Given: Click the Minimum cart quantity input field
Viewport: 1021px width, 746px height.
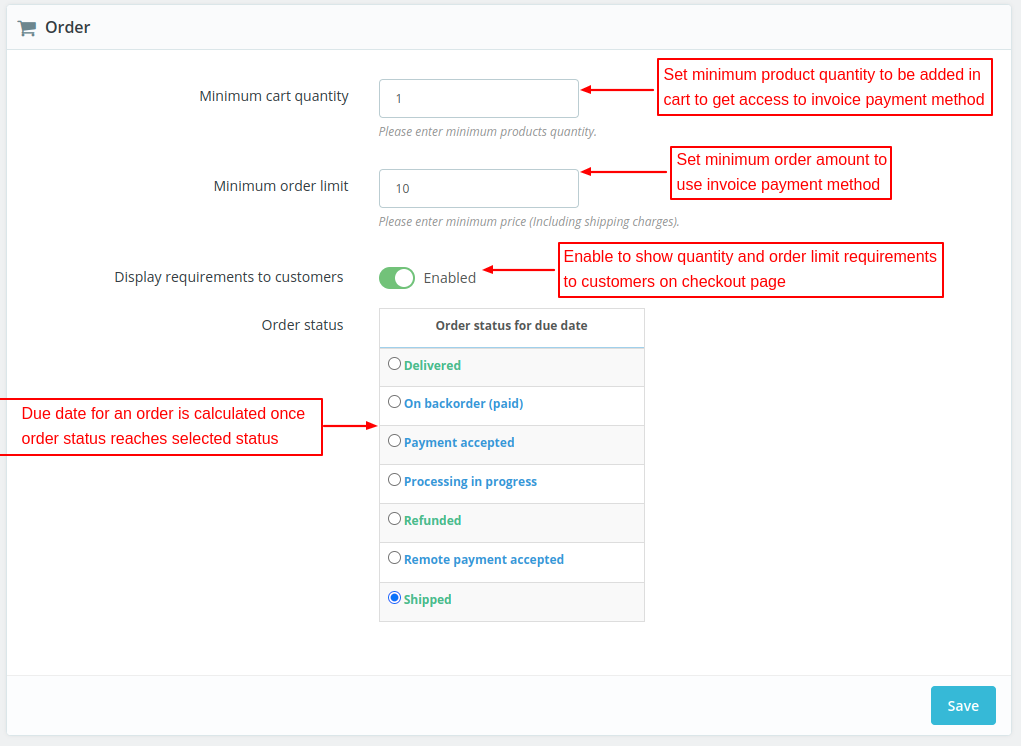Looking at the screenshot, I should point(478,98).
